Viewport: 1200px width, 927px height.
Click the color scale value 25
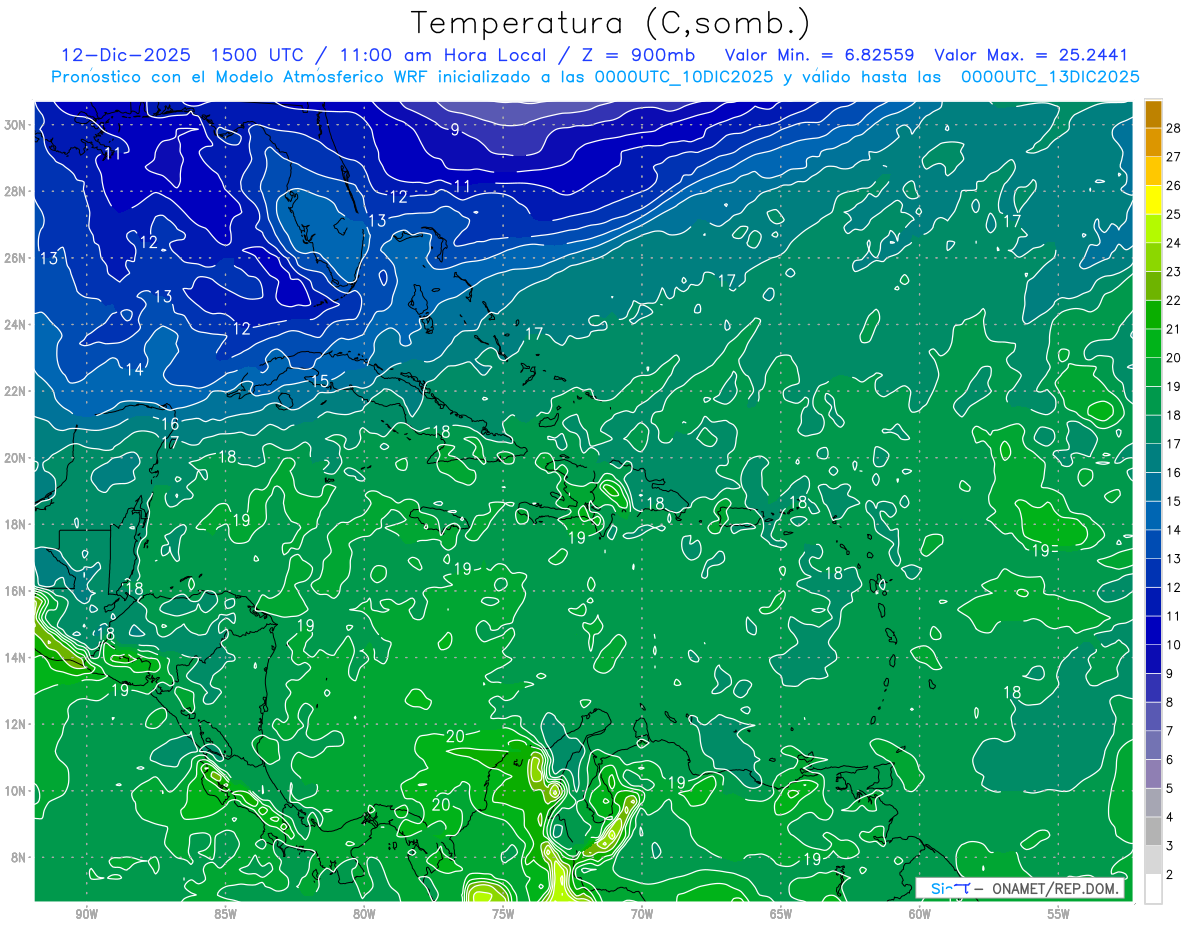[1173, 213]
